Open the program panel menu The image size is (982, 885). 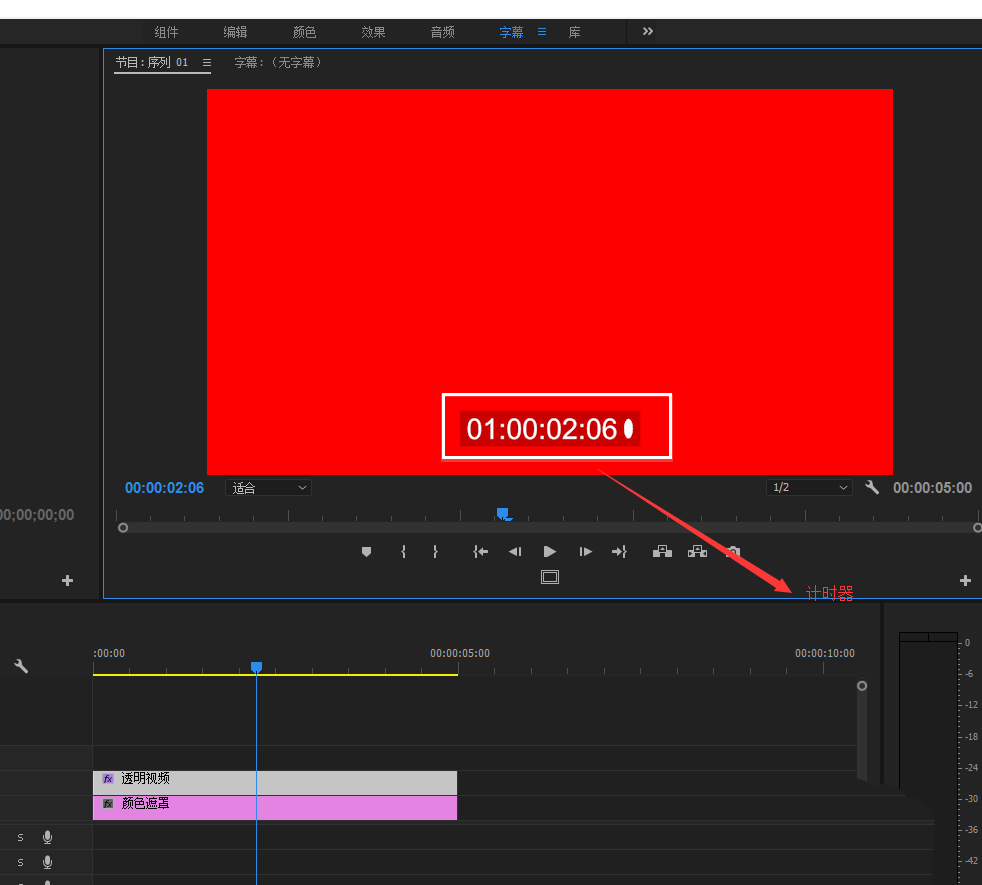click(206, 62)
